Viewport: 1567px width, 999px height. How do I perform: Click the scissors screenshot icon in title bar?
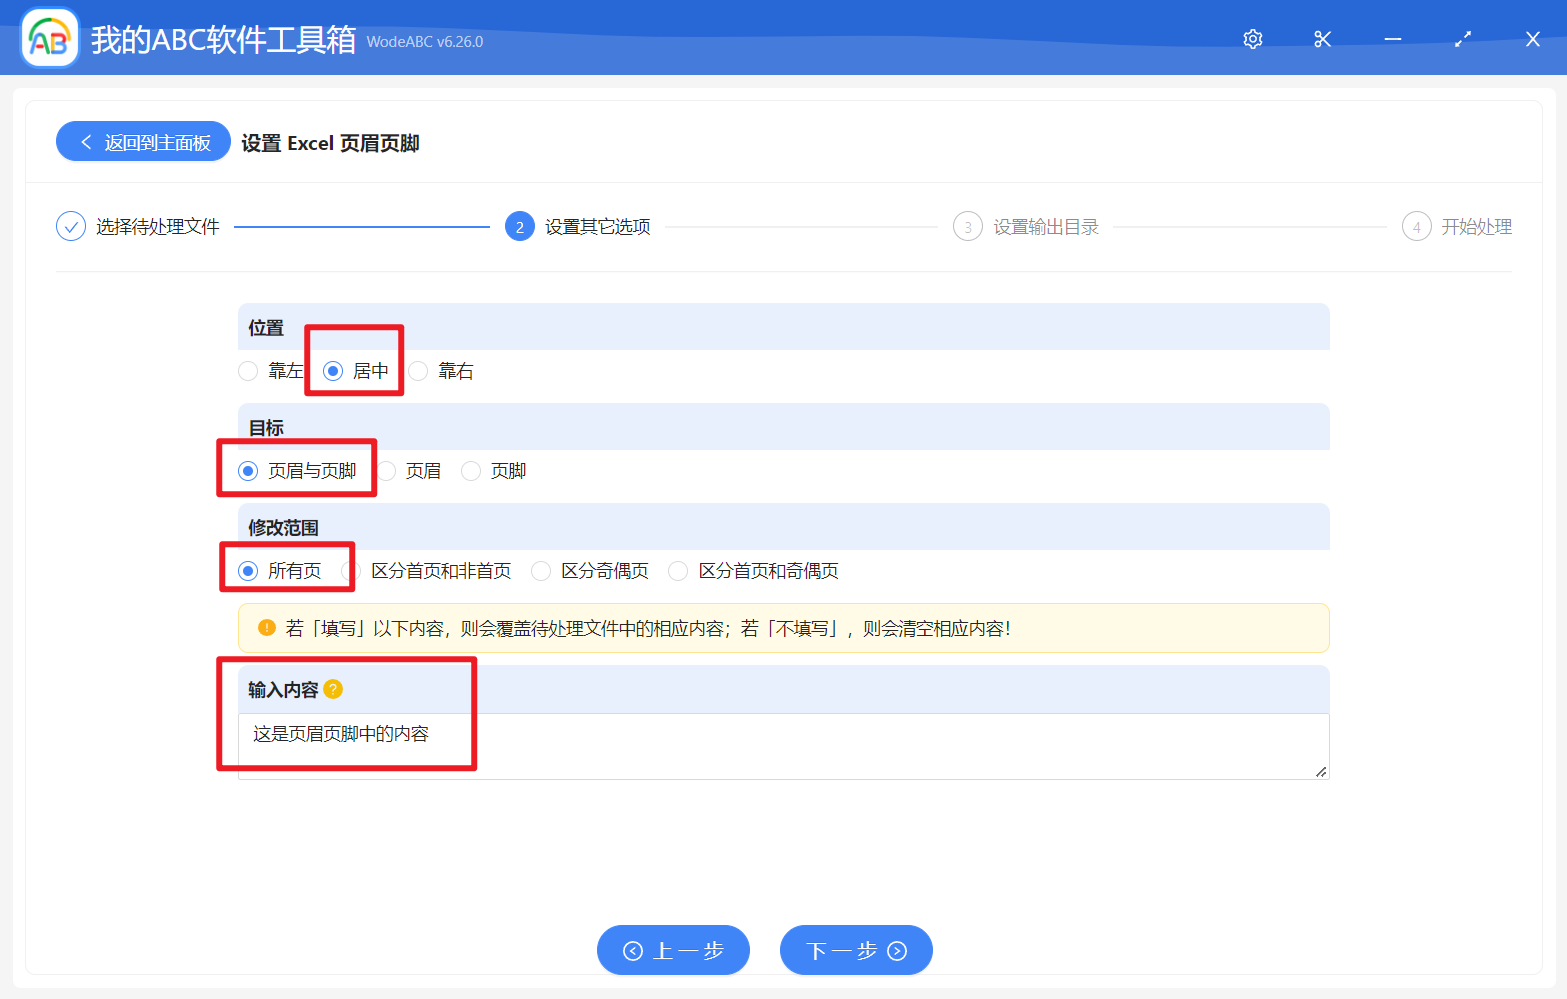point(1322,38)
